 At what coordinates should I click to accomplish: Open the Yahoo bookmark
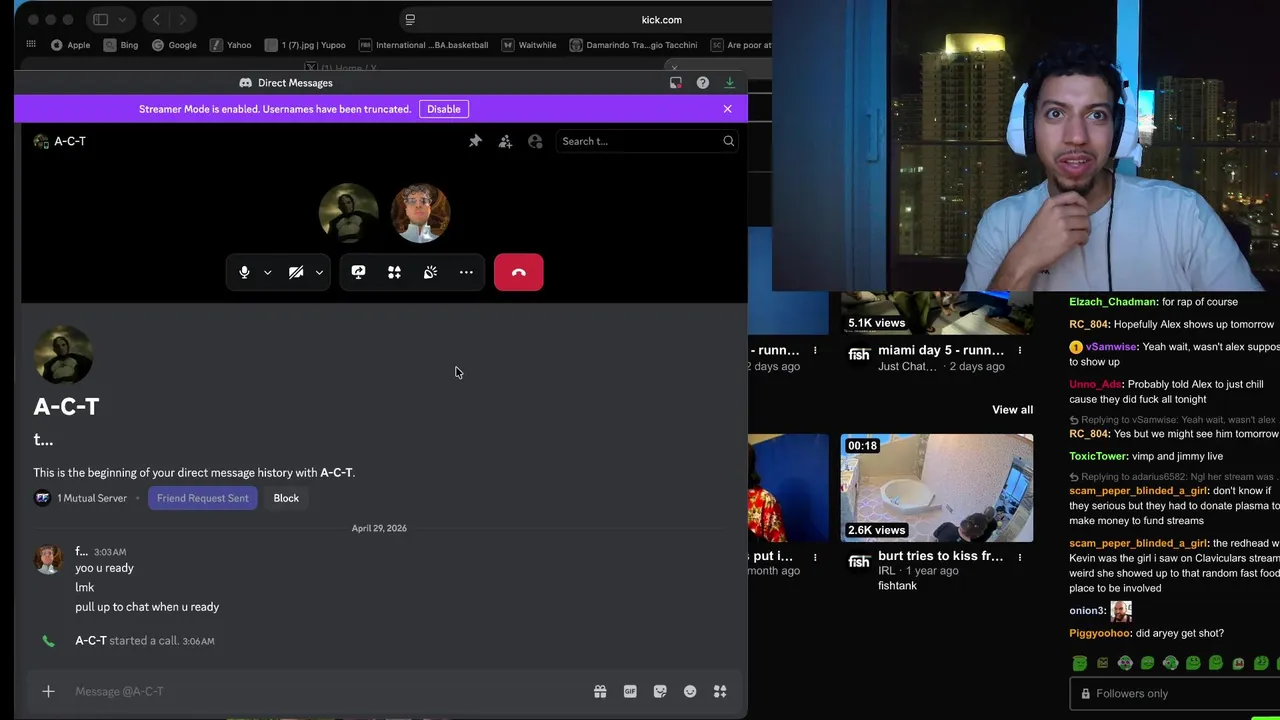point(231,45)
